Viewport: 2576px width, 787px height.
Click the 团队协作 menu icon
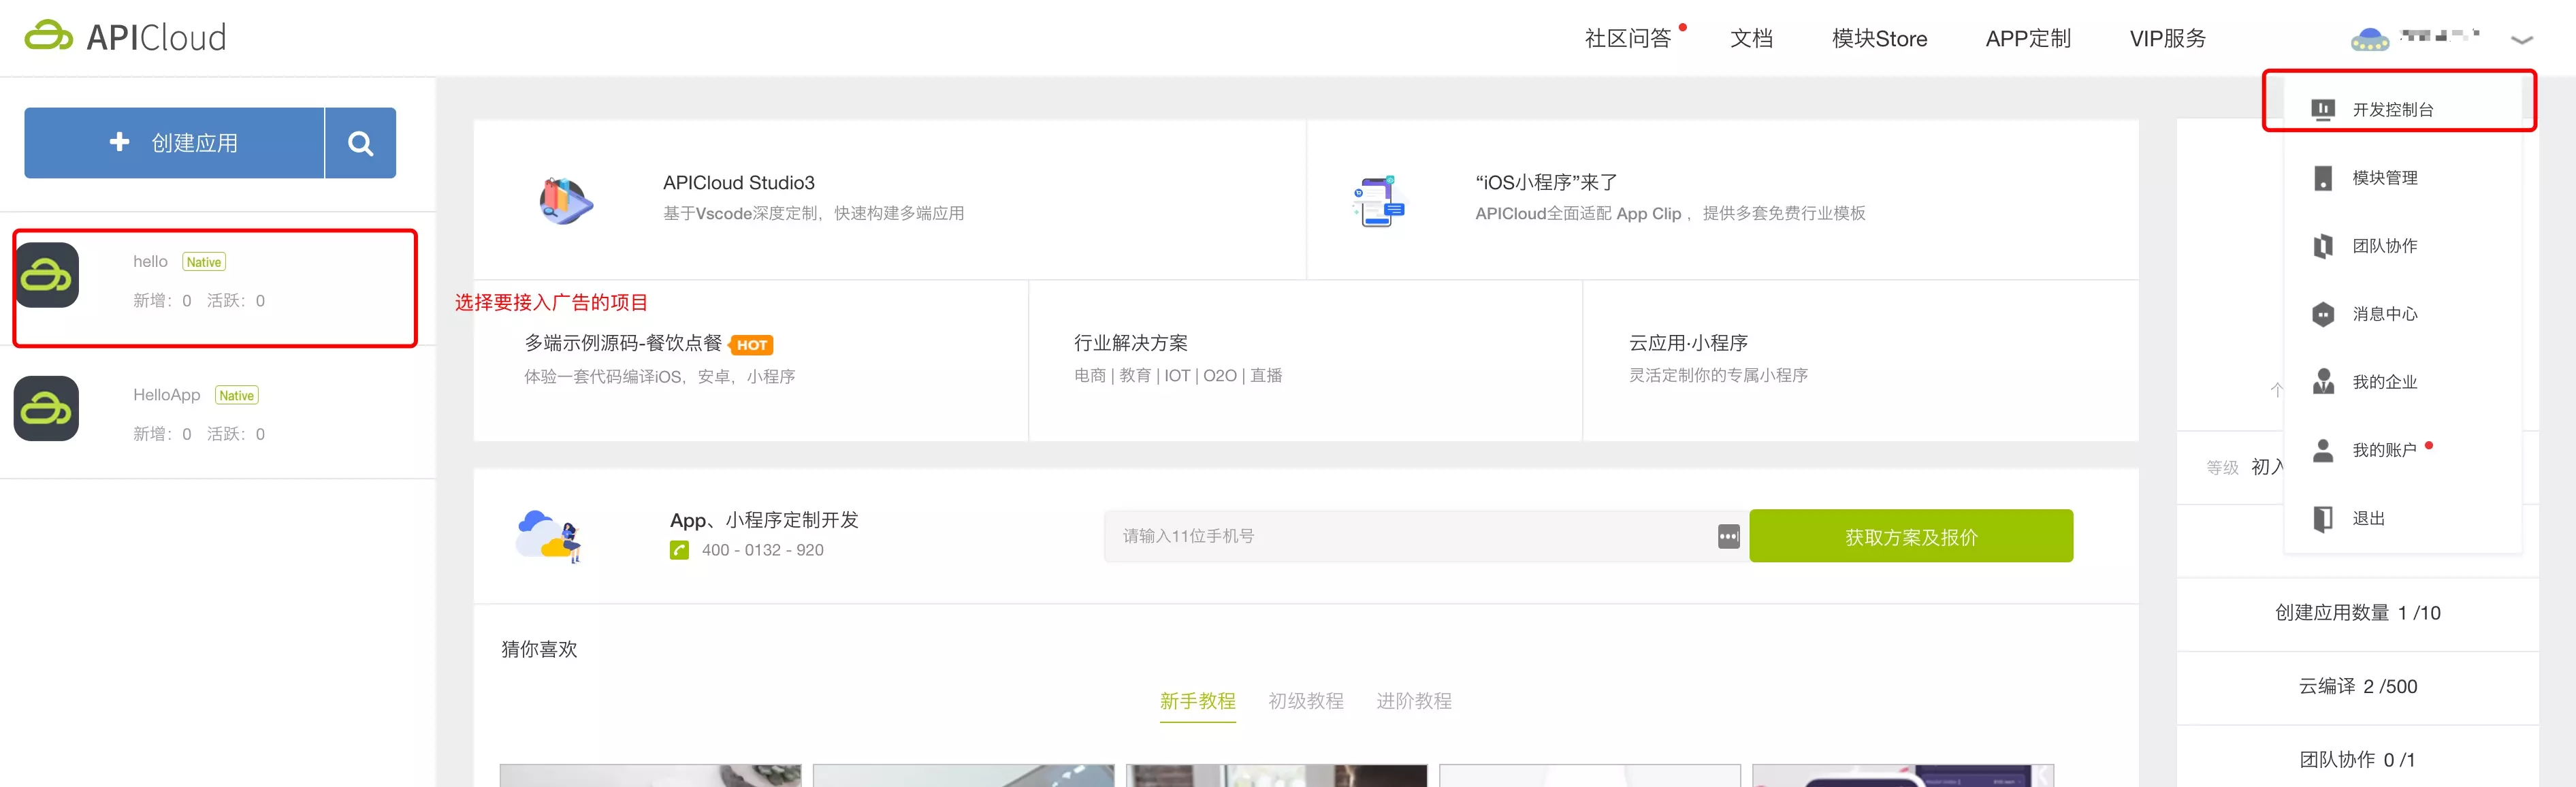tap(2323, 246)
